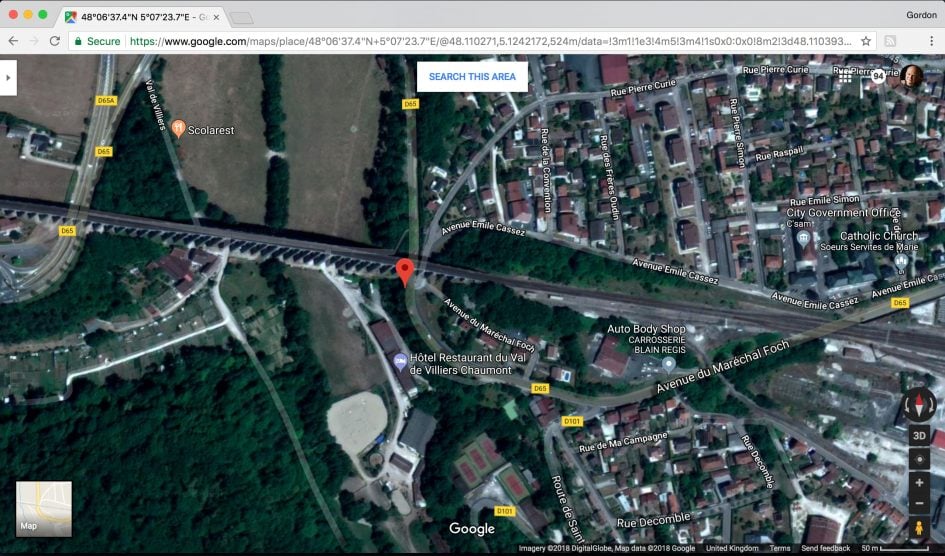Switch to Map view via the thumbnail

click(44, 509)
